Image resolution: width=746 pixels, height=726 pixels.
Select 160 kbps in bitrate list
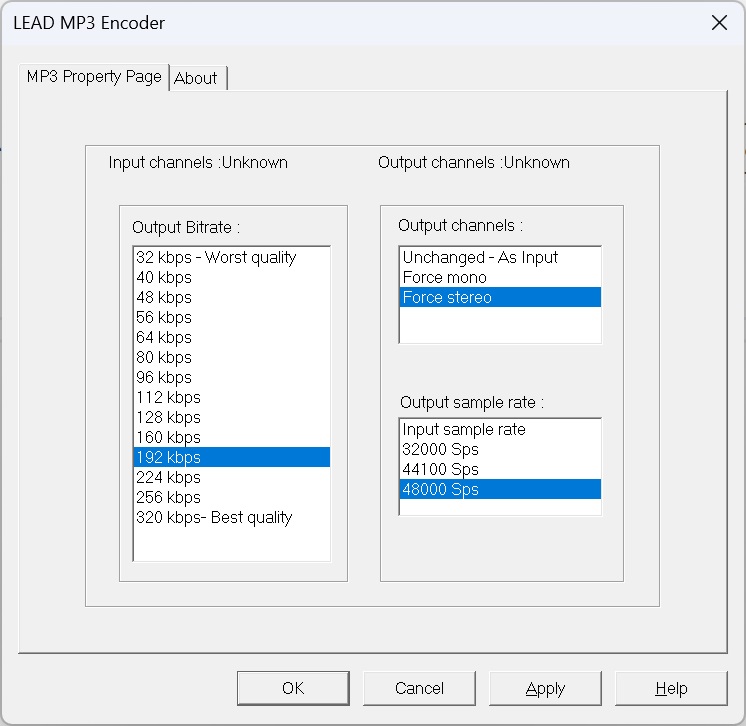pyautogui.click(x=168, y=437)
